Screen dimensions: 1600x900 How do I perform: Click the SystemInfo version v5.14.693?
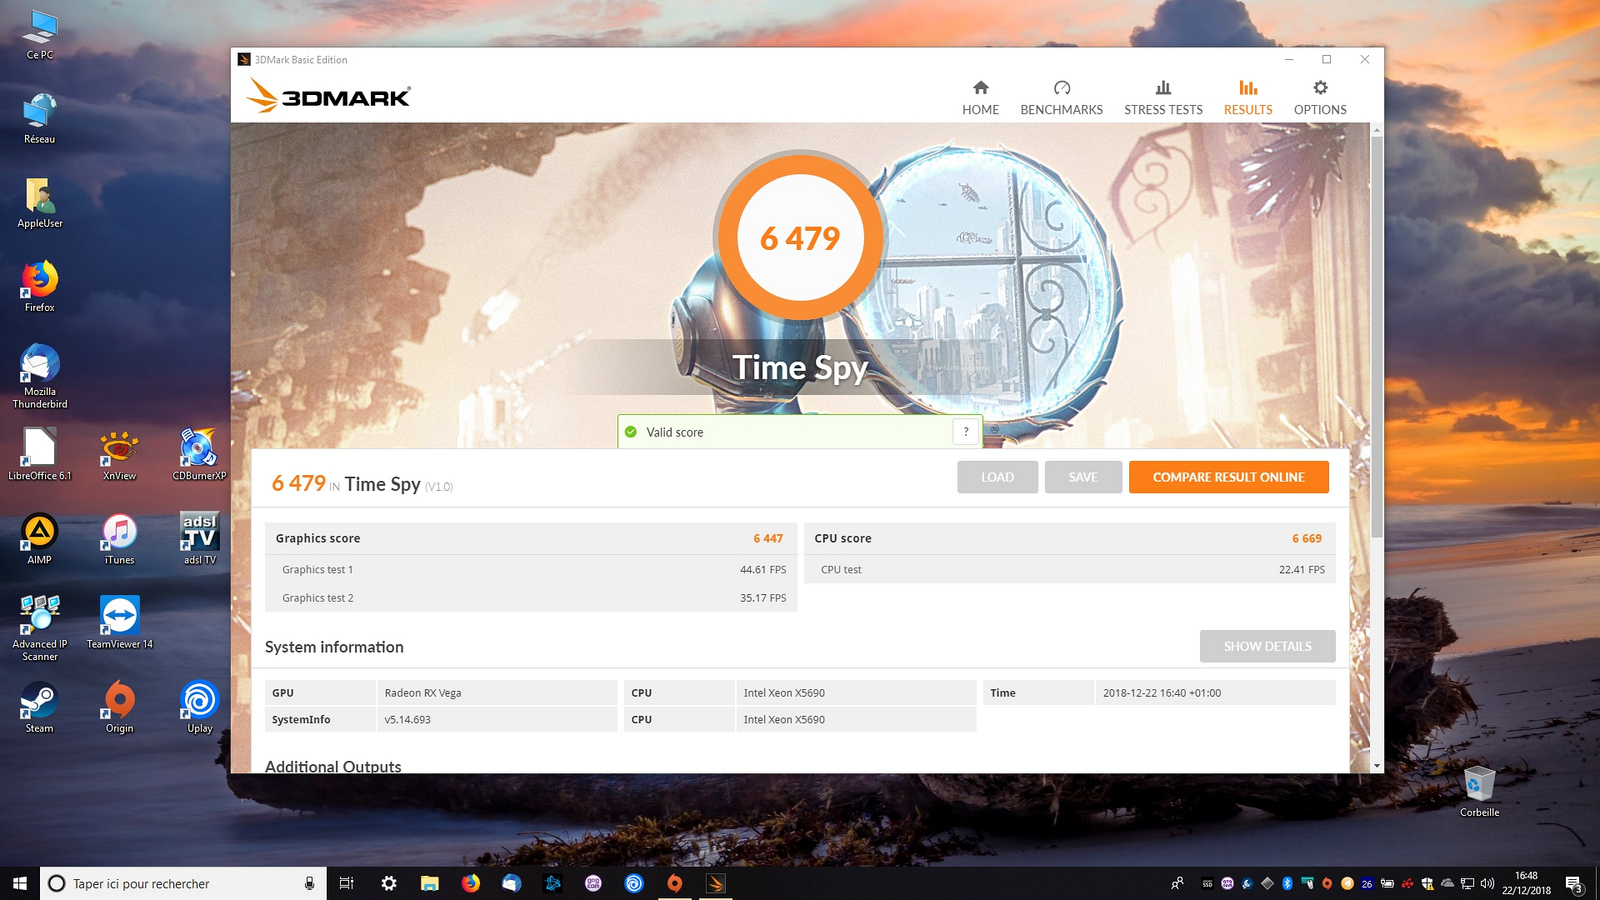408,720
